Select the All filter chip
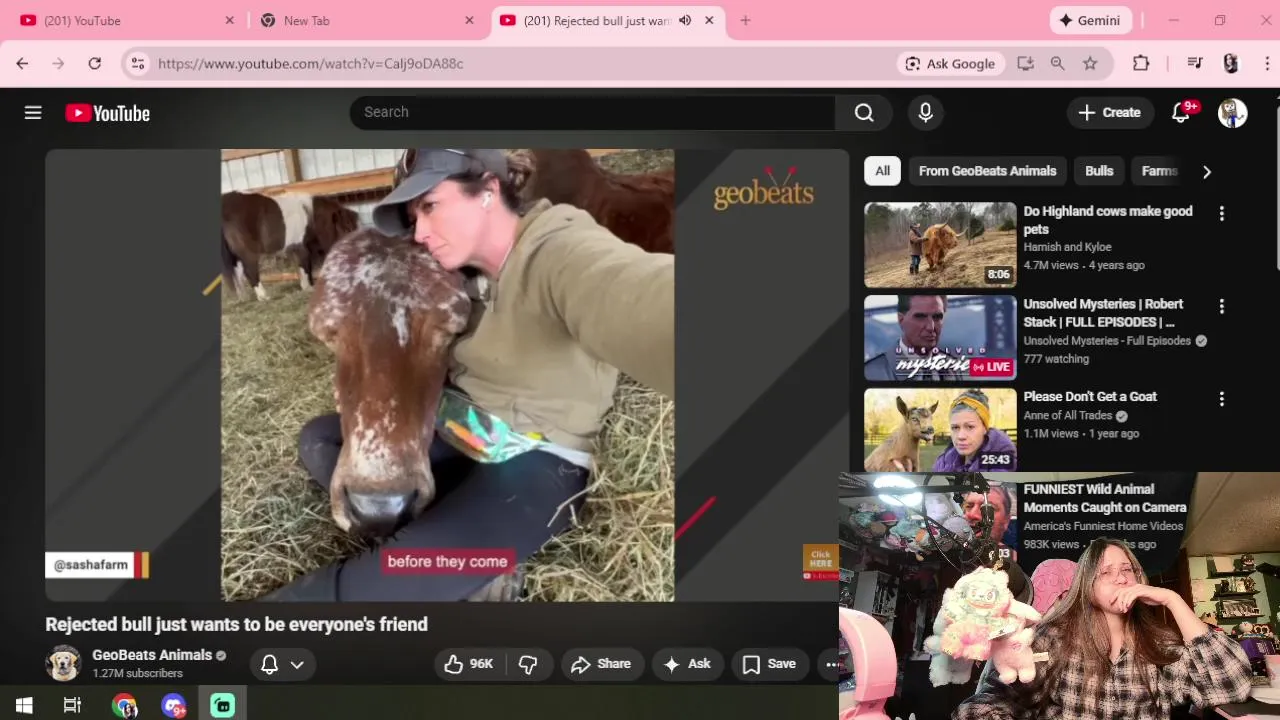 click(882, 171)
